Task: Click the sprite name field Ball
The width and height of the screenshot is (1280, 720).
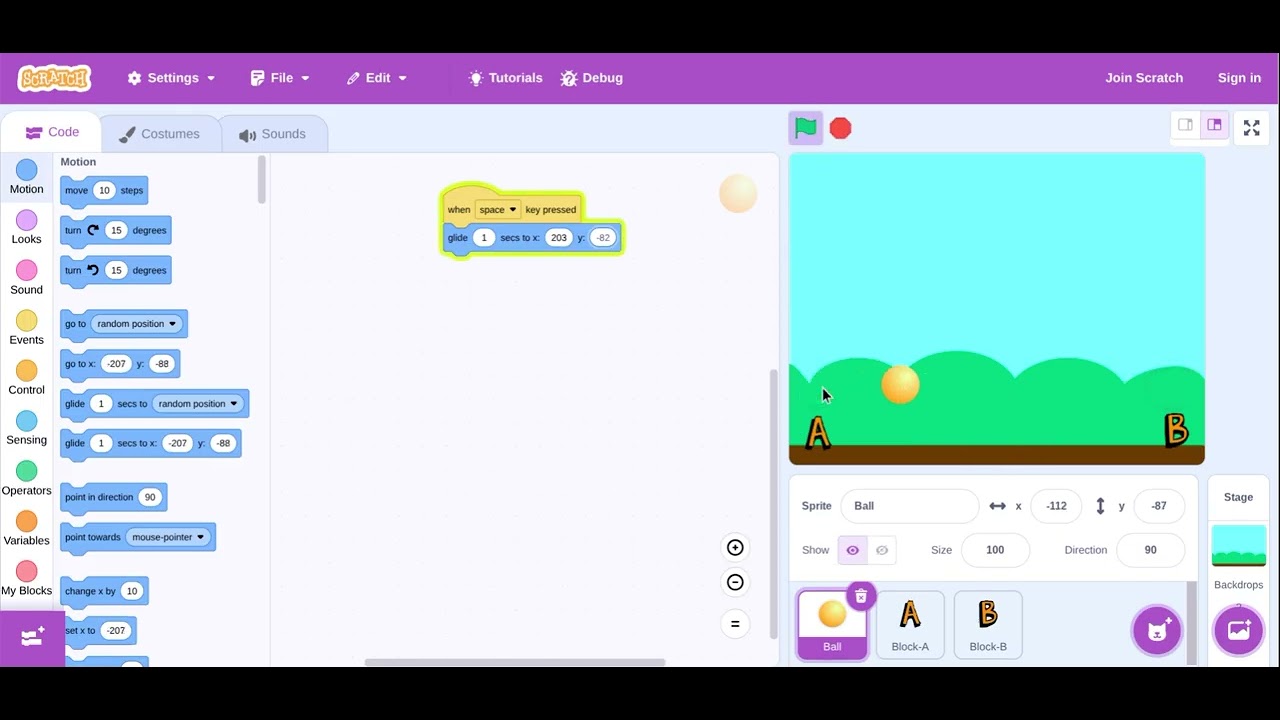Action: 910,506
